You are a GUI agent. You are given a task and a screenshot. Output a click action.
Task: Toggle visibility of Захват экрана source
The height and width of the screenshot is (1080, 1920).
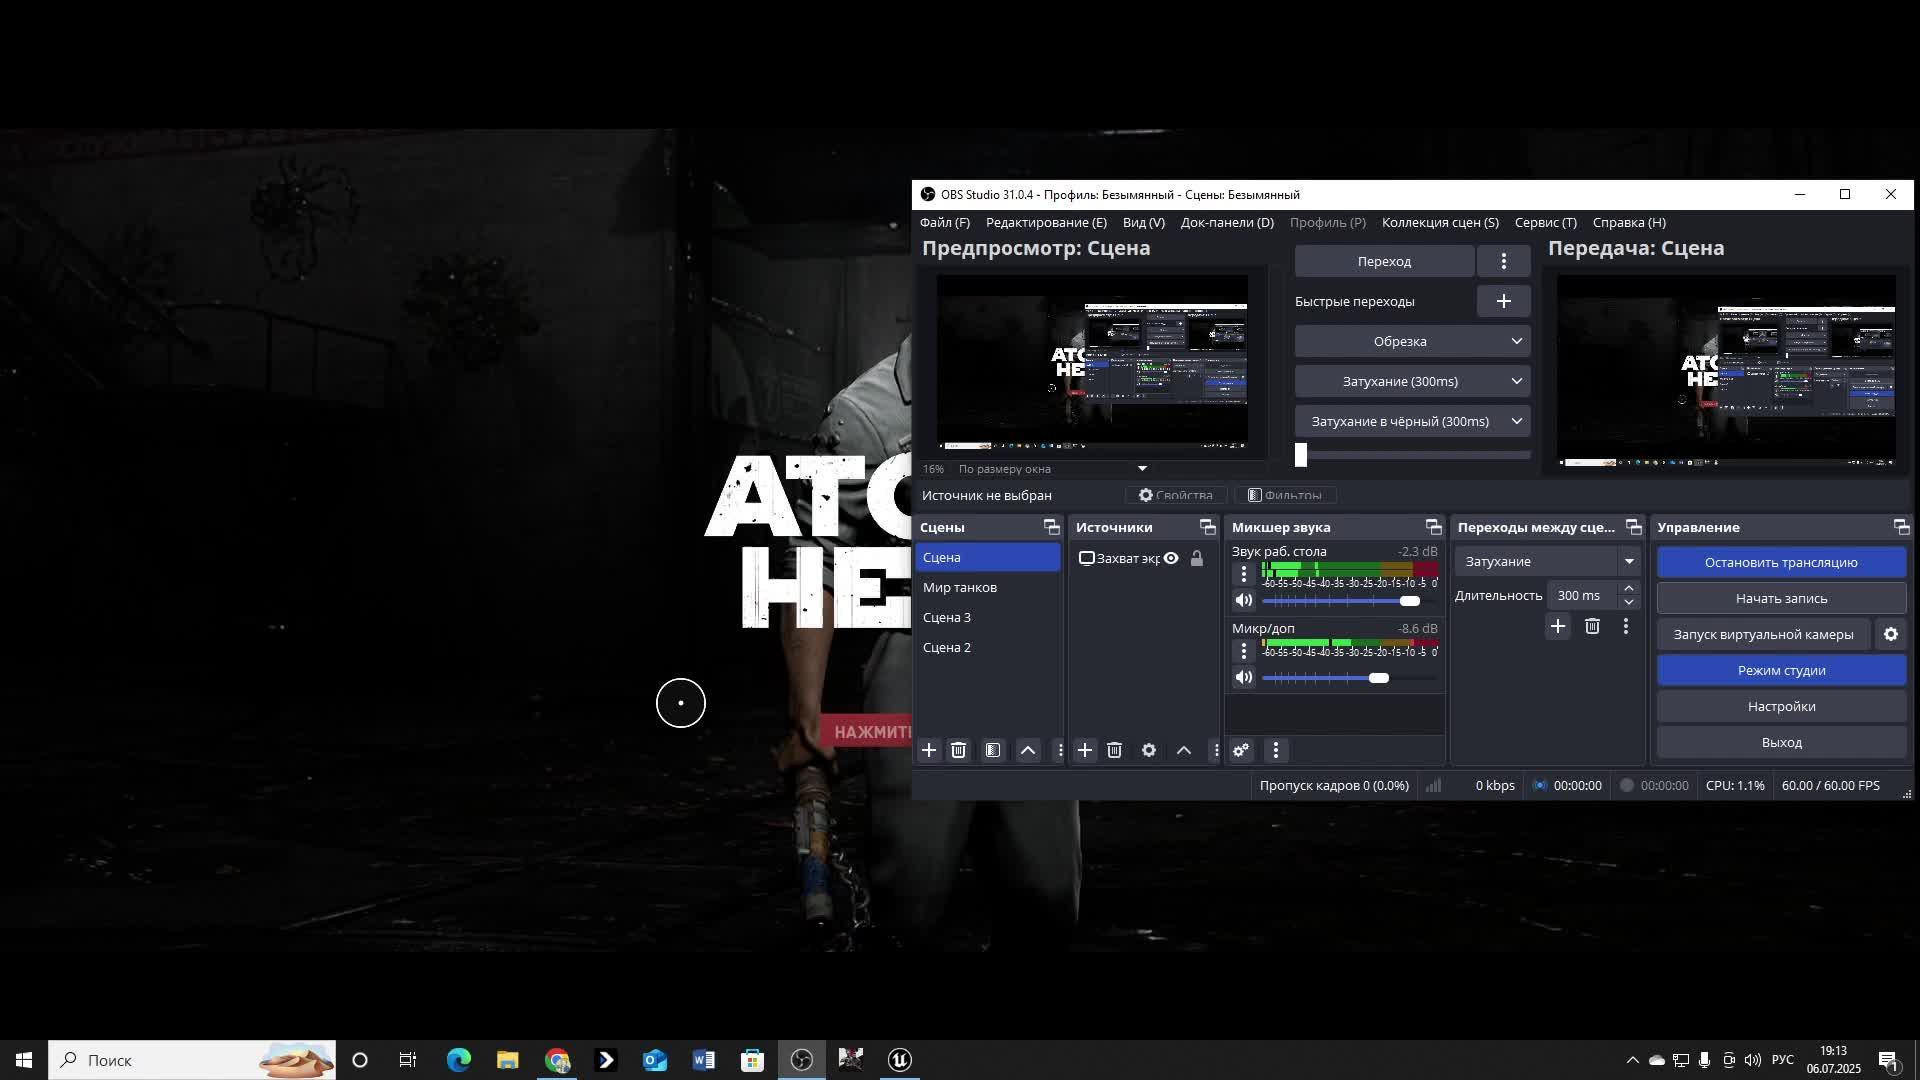[1170, 558]
